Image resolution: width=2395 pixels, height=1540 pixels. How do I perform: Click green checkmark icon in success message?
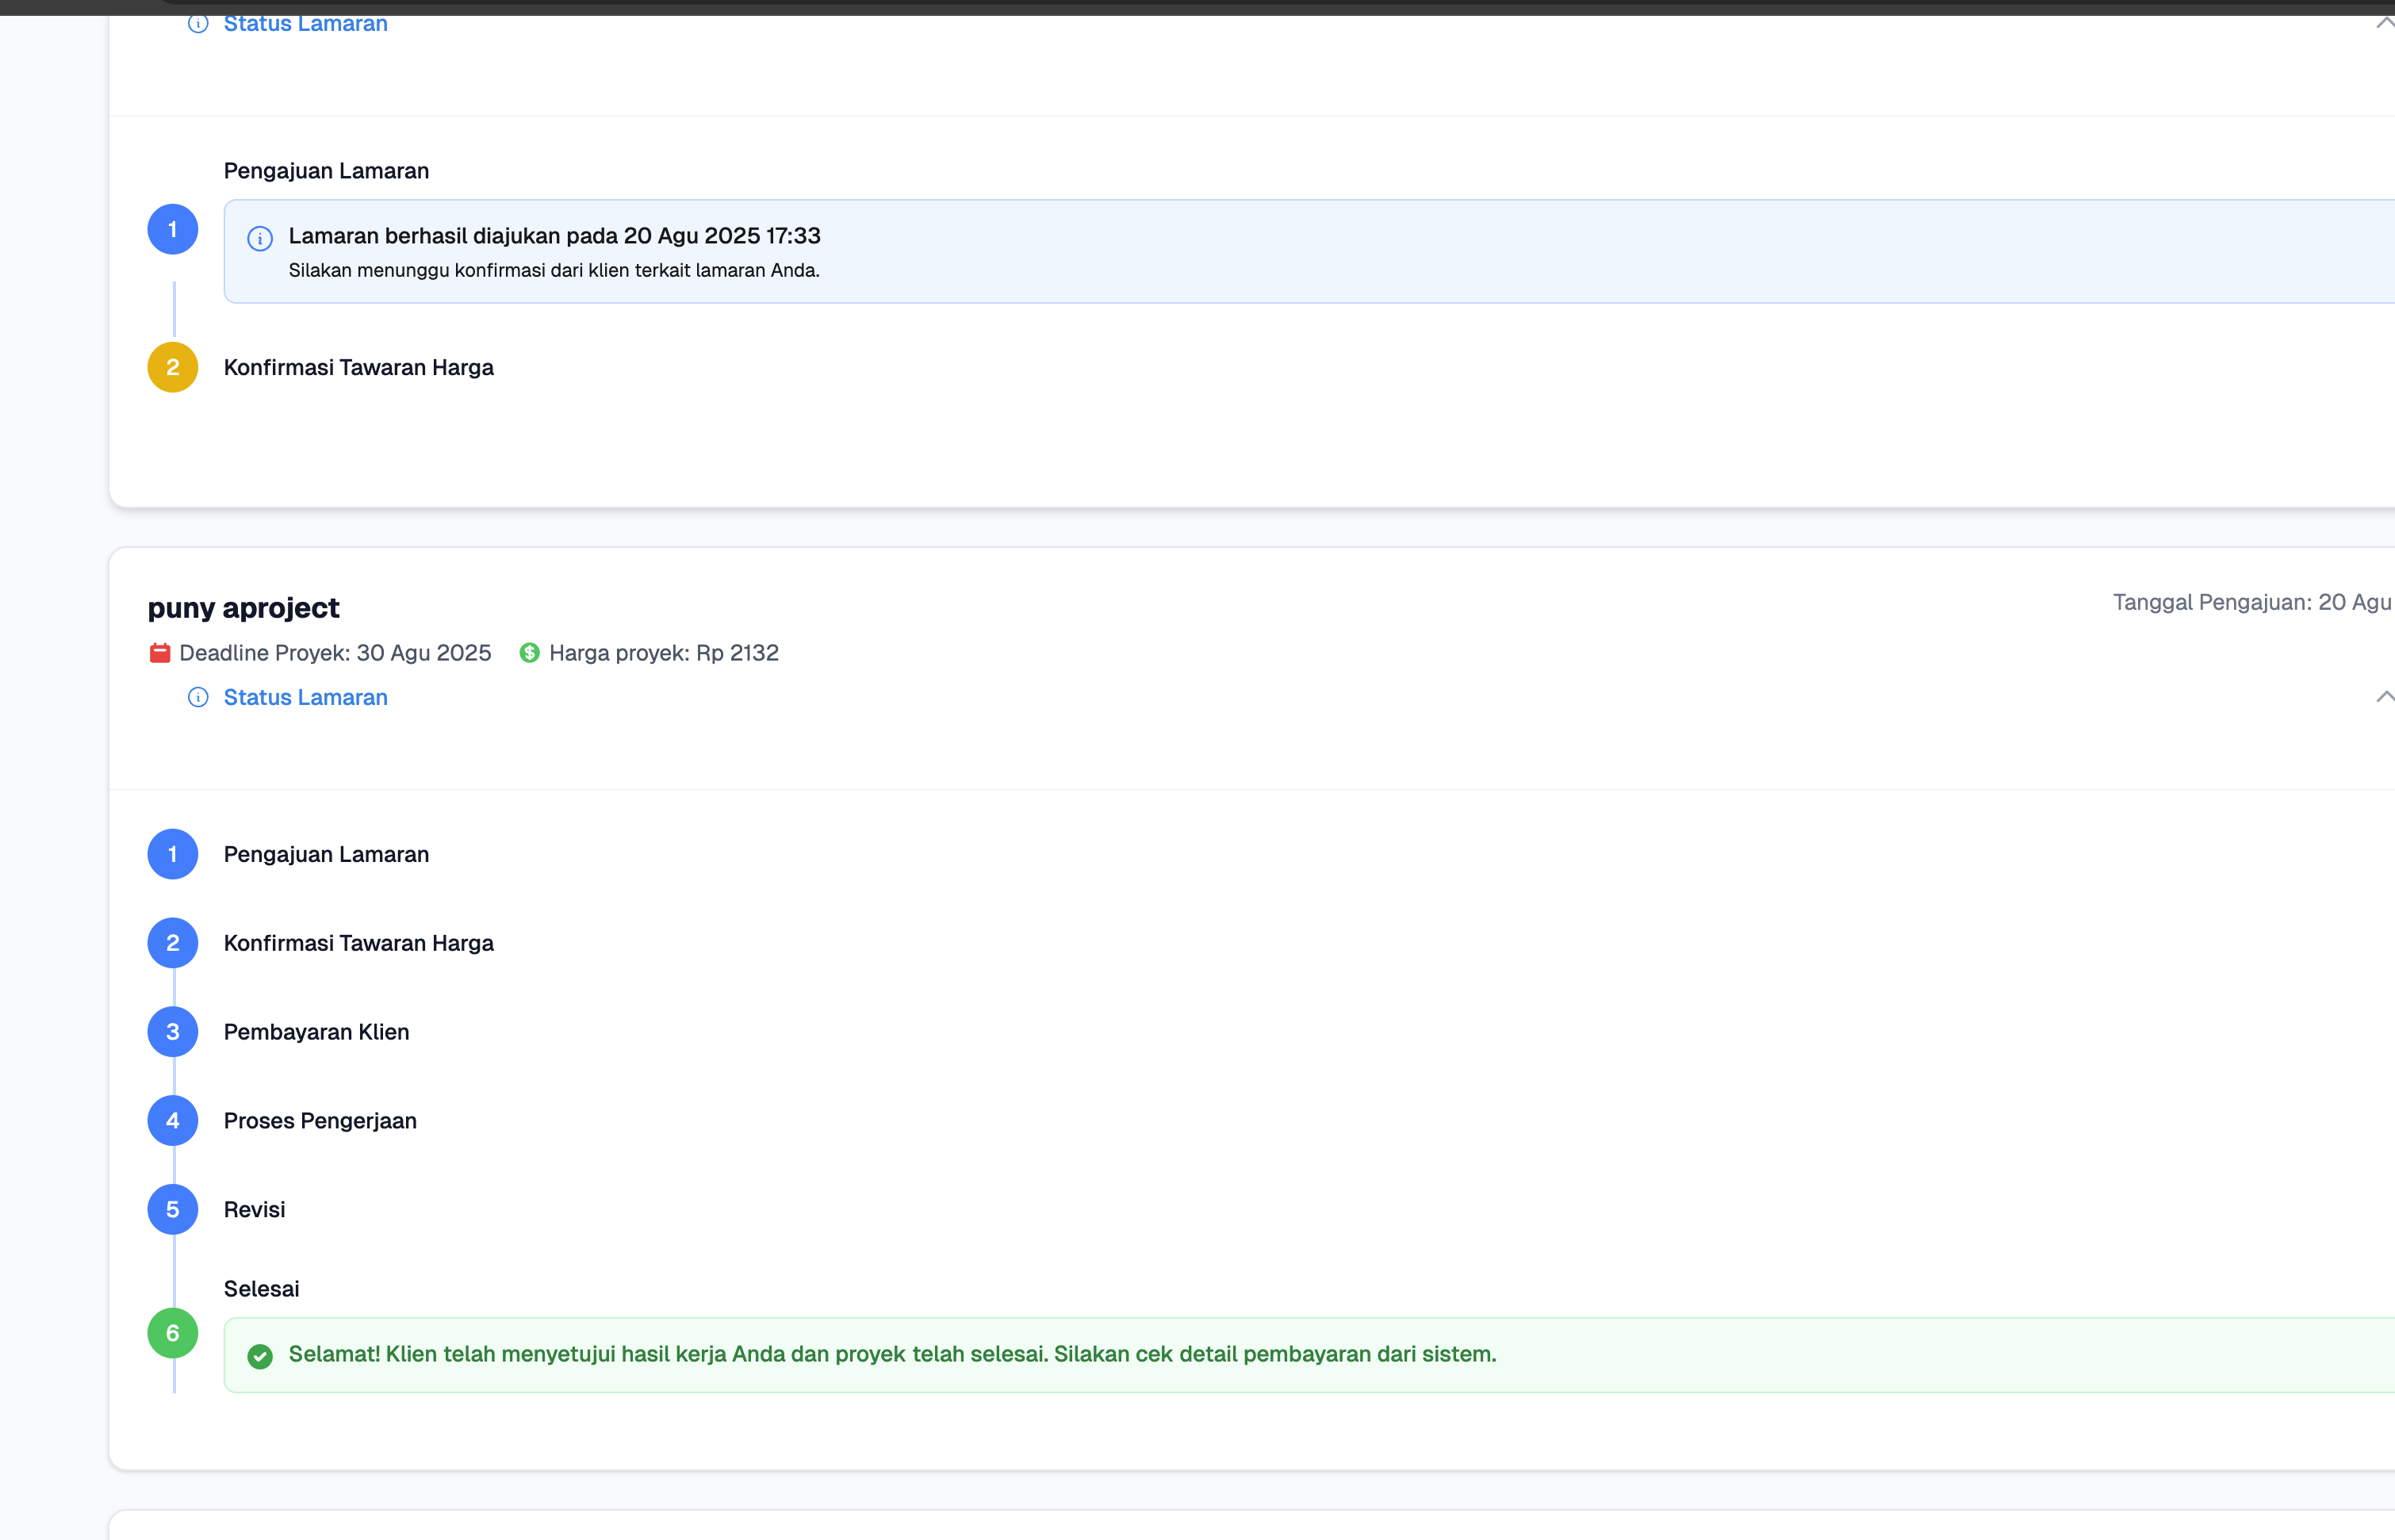tap(260, 1356)
